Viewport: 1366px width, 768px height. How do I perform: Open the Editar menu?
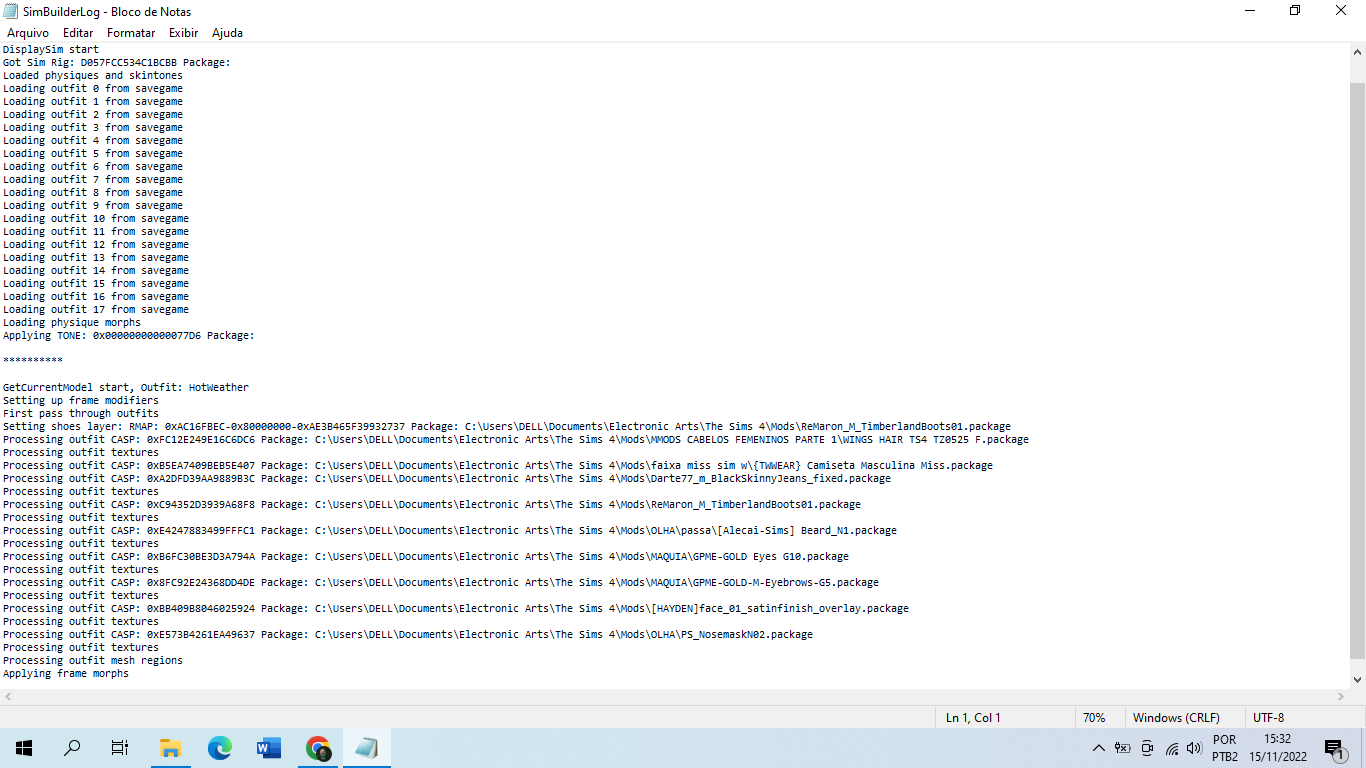[x=78, y=33]
